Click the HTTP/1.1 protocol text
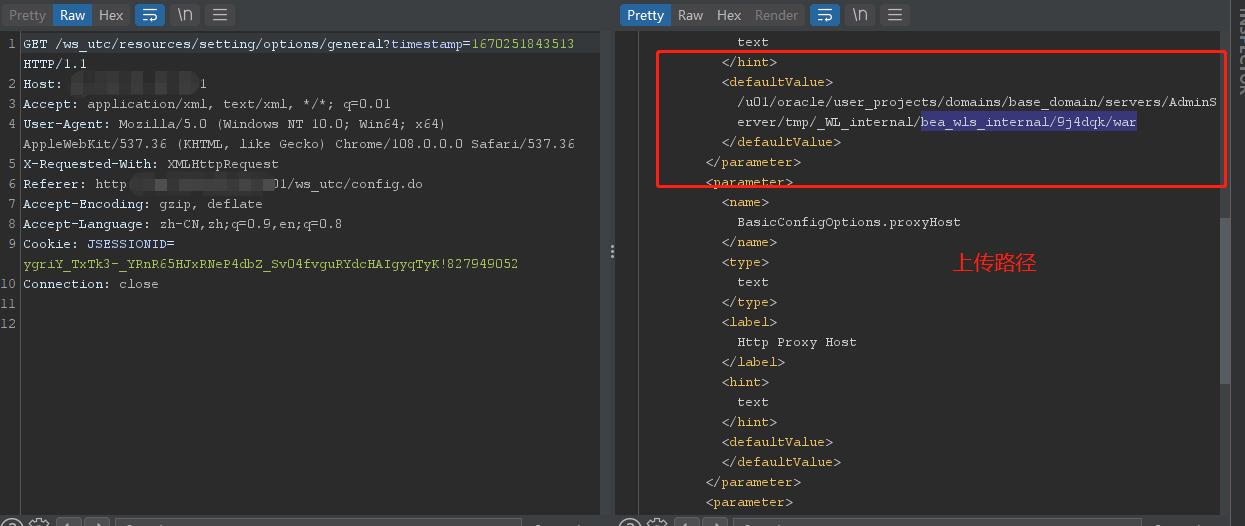 point(57,64)
